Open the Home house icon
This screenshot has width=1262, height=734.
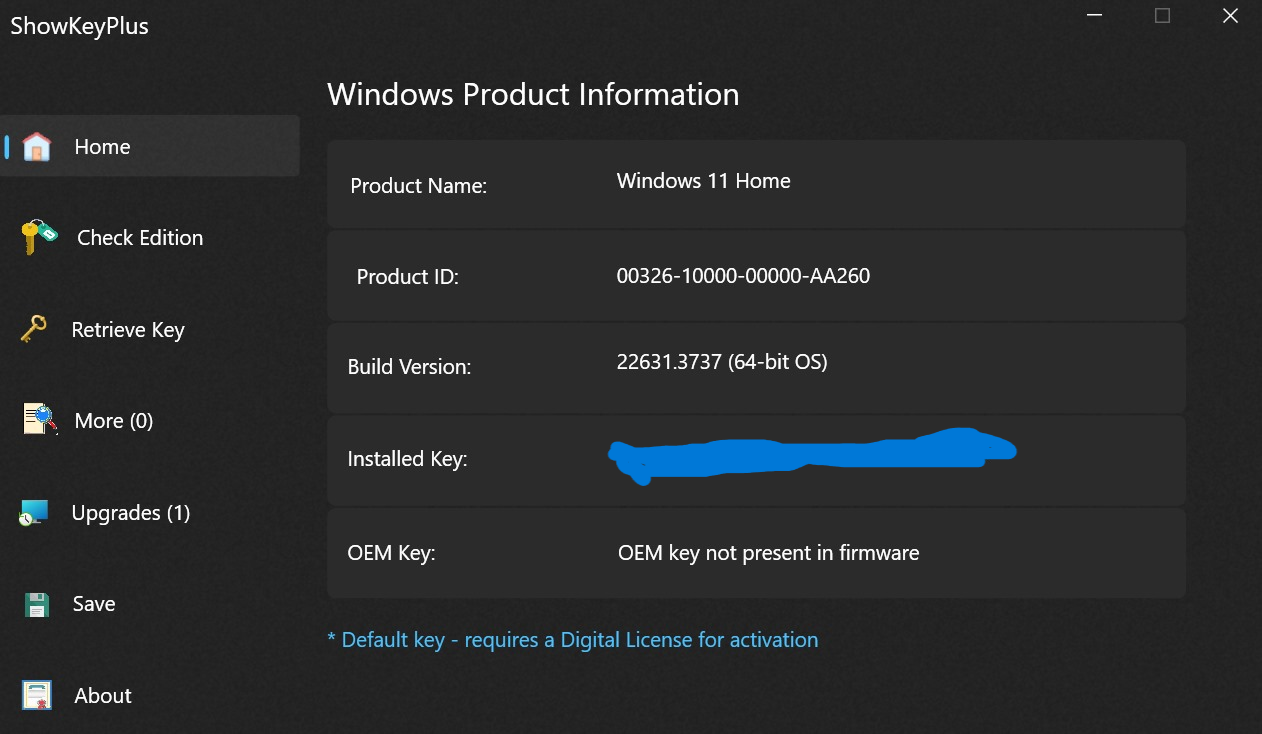(x=37, y=145)
